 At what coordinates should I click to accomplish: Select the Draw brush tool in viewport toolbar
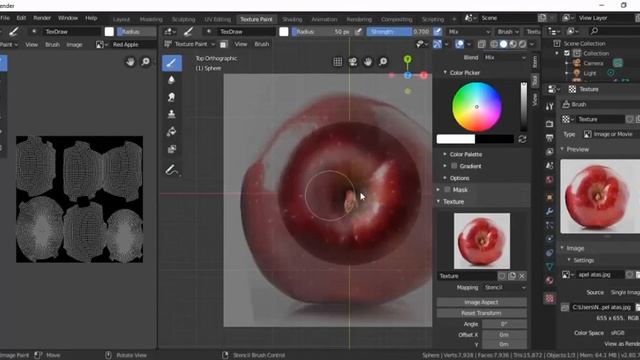point(172,63)
